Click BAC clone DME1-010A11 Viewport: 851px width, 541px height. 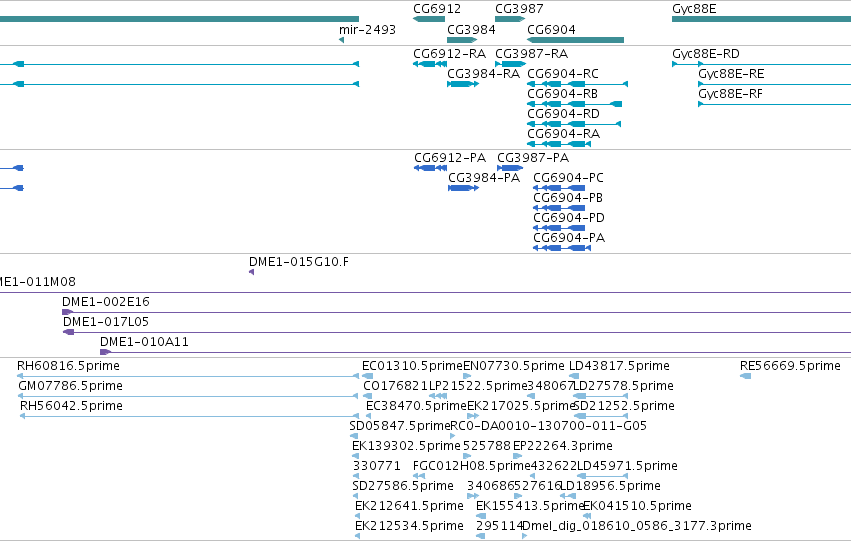pos(144,342)
